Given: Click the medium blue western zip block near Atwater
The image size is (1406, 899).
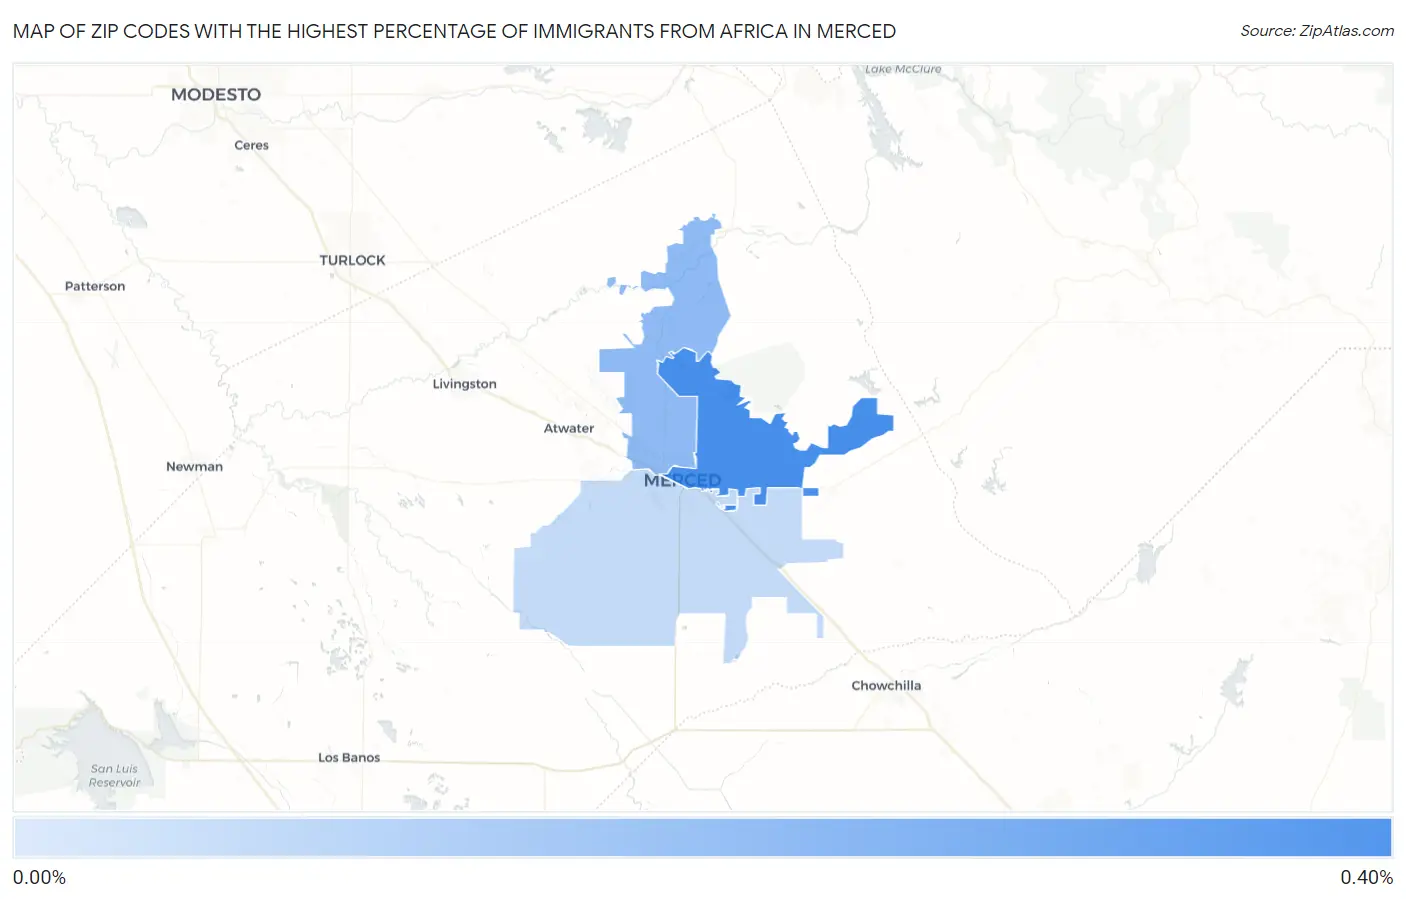Looking at the screenshot, I should click(x=660, y=420).
